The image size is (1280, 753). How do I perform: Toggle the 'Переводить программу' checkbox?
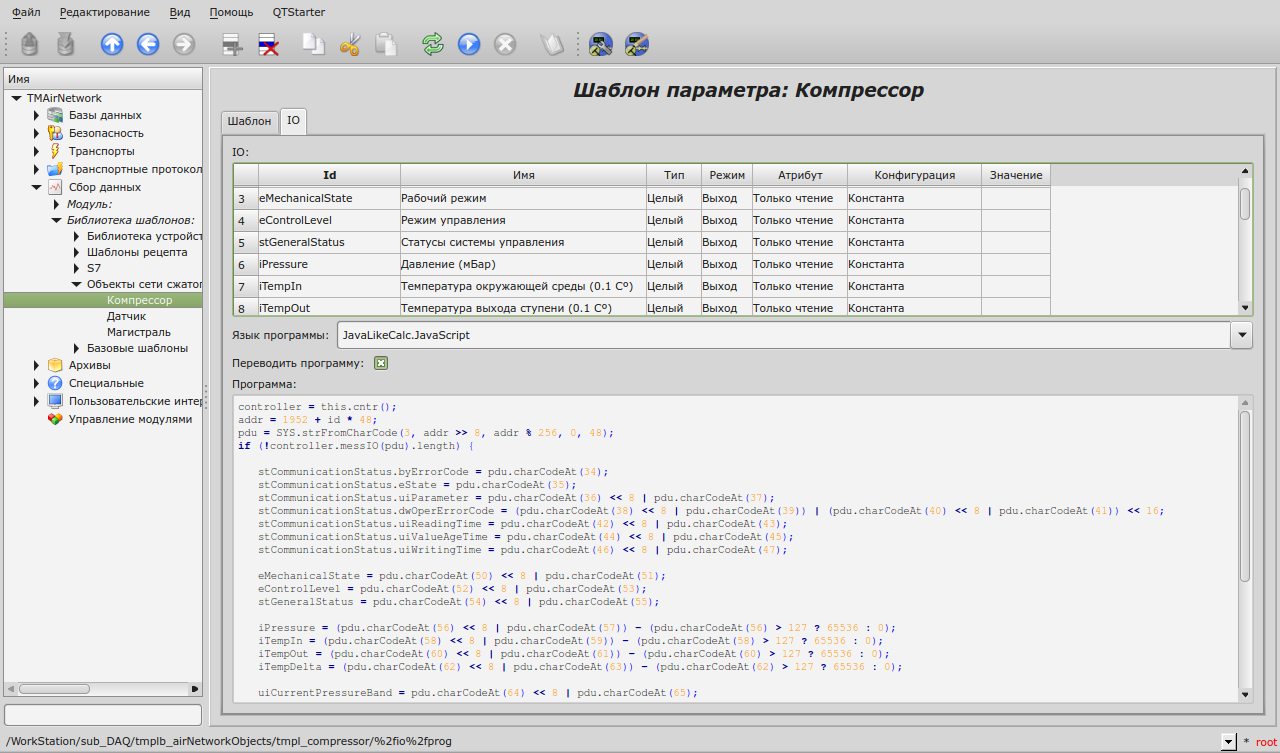(x=381, y=363)
